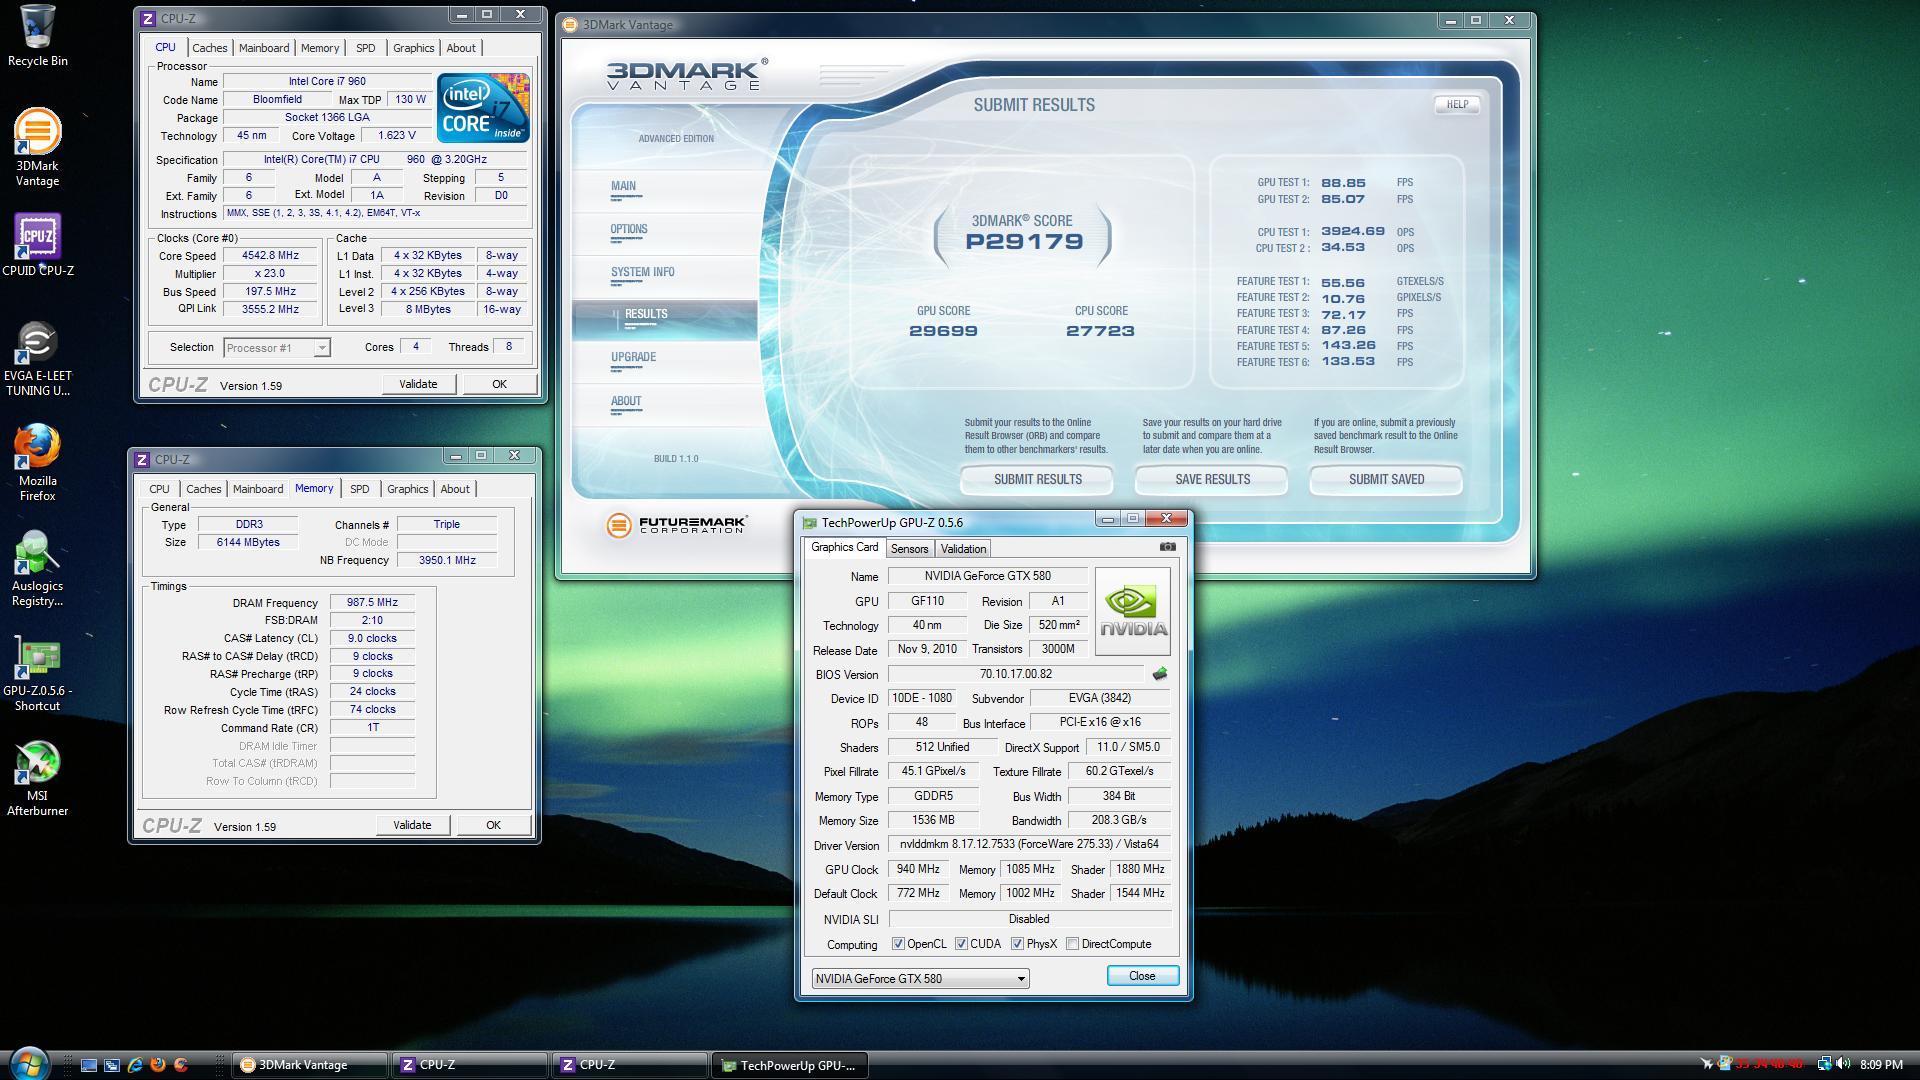1920x1080 pixels.
Task: Toggle the OpenCL checkbox in GPU-Z
Action: 898,944
